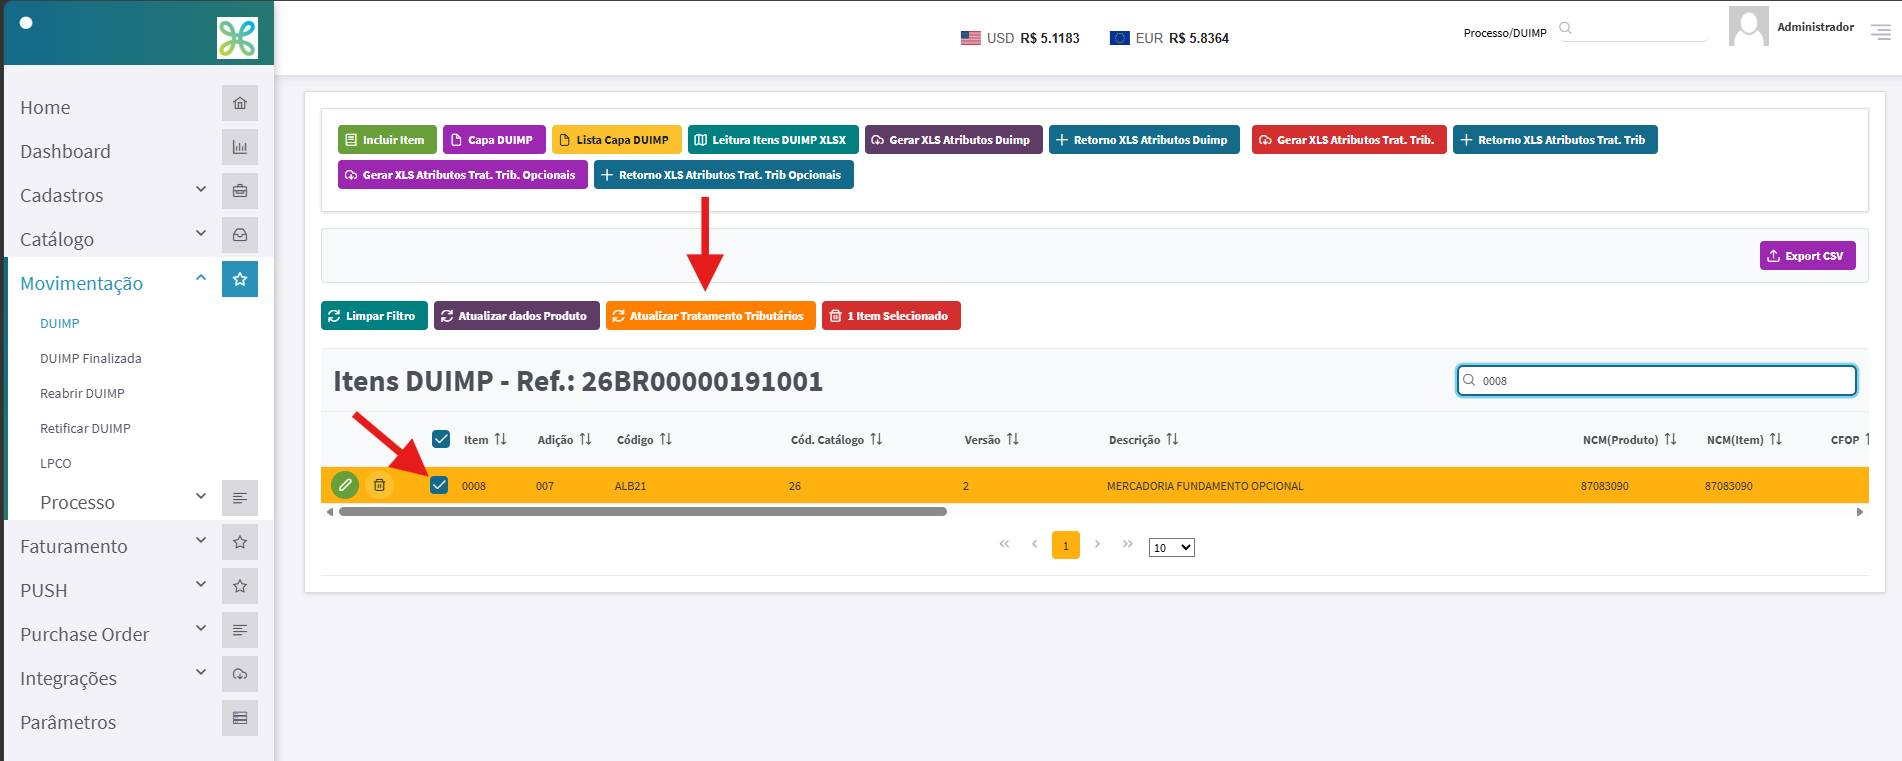1902x761 pixels.
Task: Click the green edit pencil for item 0008
Action: pyautogui.click(x=345, y=485)
